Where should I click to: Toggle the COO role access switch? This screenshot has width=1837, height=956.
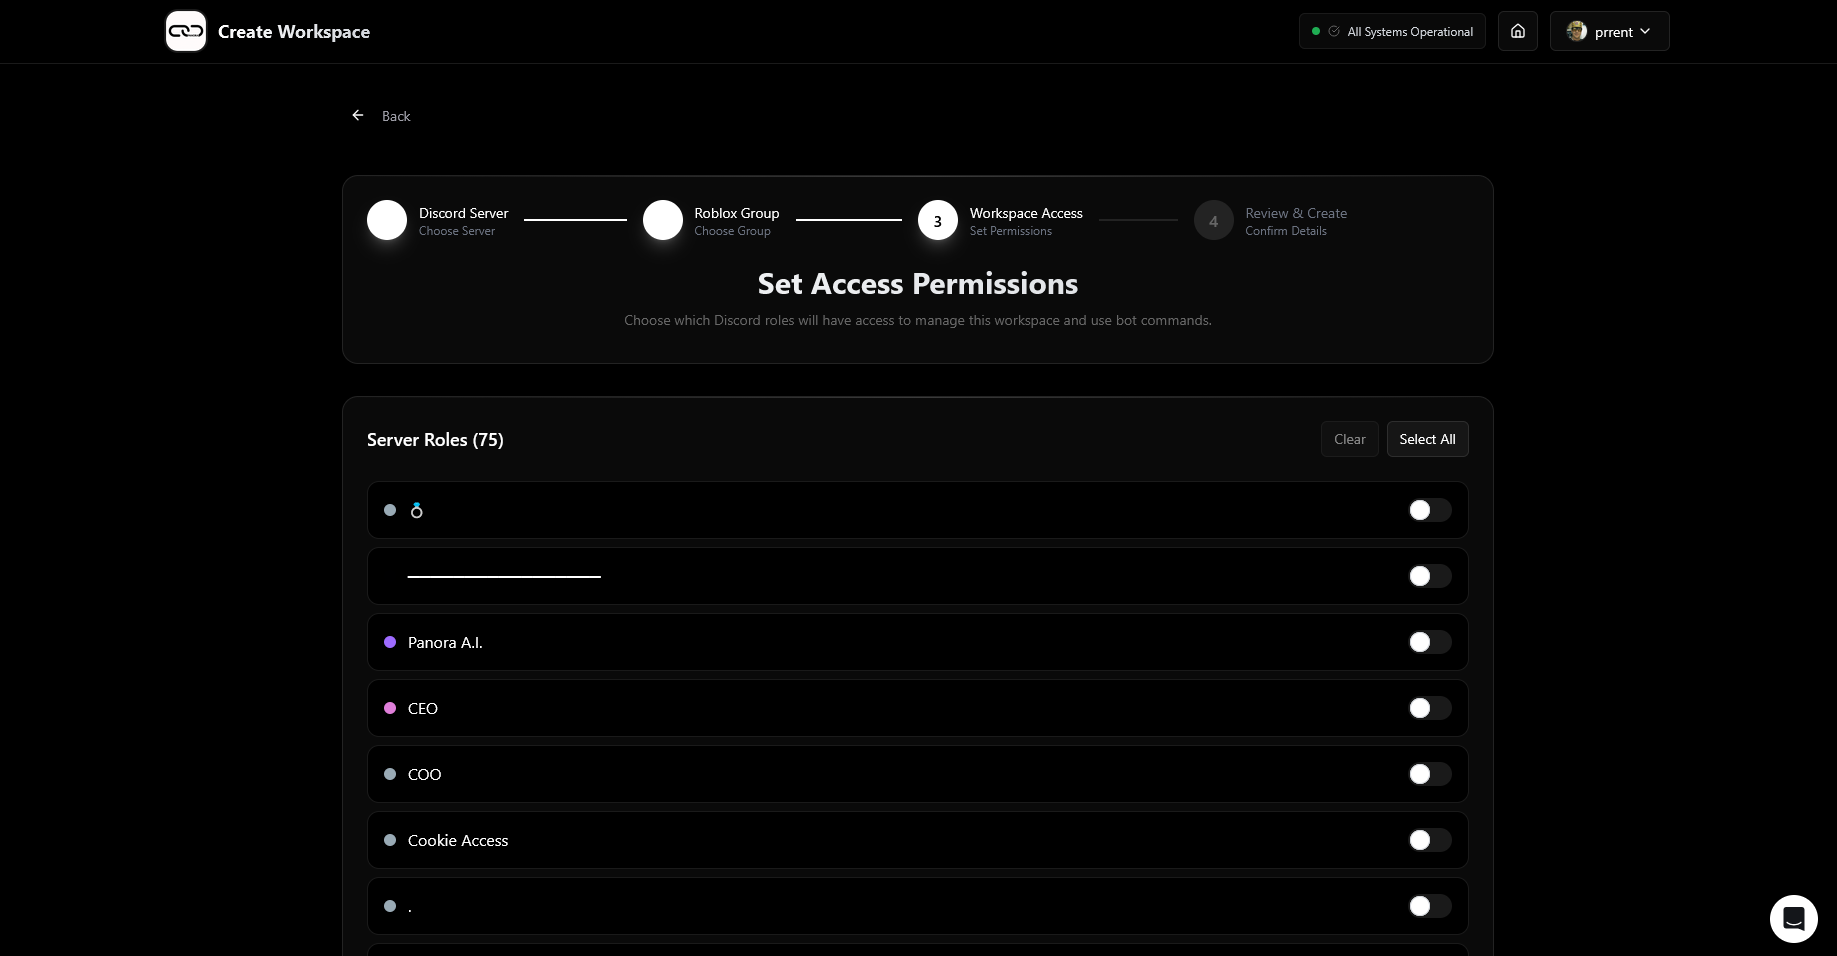click(1429, 775)
